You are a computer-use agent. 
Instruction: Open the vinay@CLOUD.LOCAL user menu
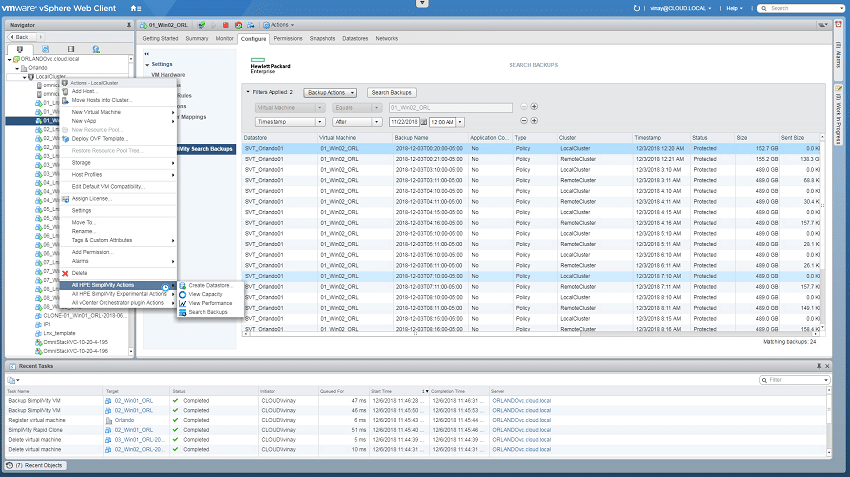(680, 8)
